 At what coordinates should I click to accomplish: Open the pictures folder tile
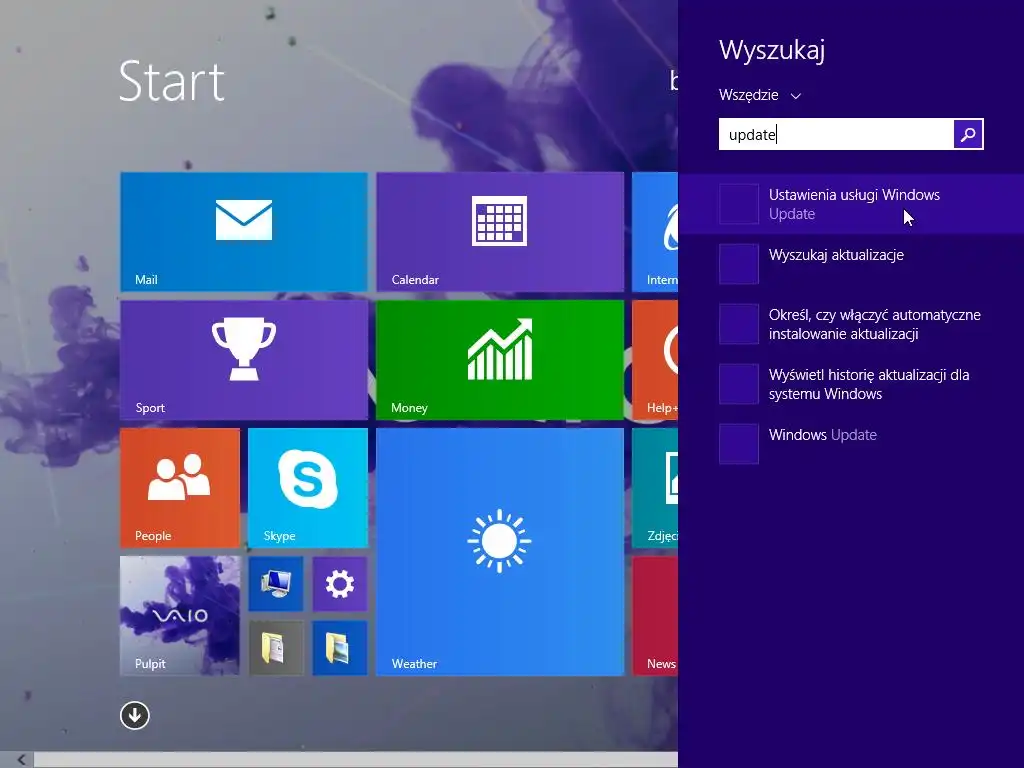(340, 648)
